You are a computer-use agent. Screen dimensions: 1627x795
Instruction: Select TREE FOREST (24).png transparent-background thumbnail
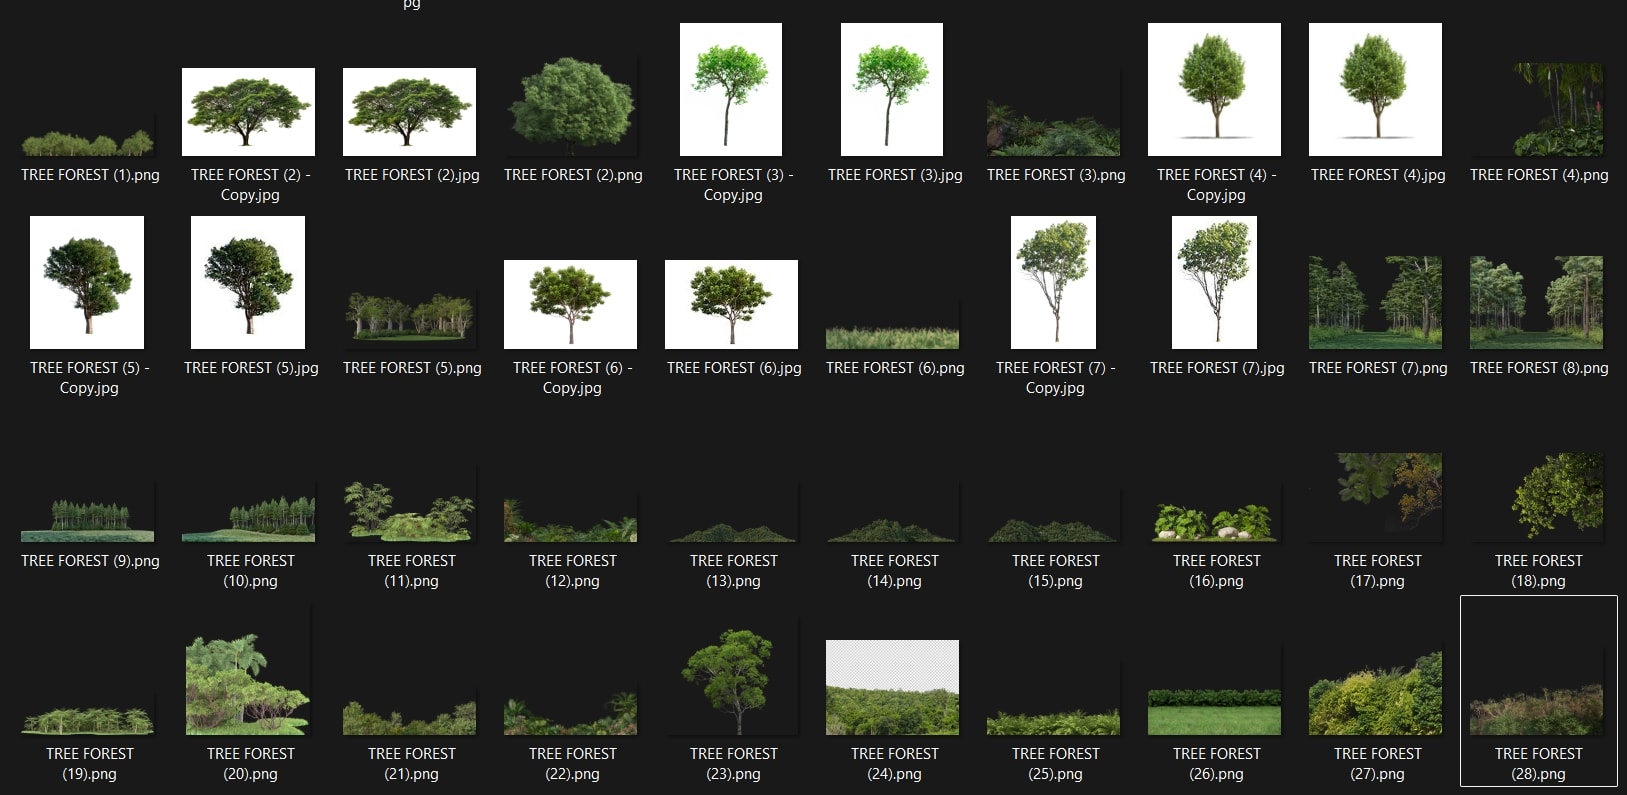tap(892, 687)
